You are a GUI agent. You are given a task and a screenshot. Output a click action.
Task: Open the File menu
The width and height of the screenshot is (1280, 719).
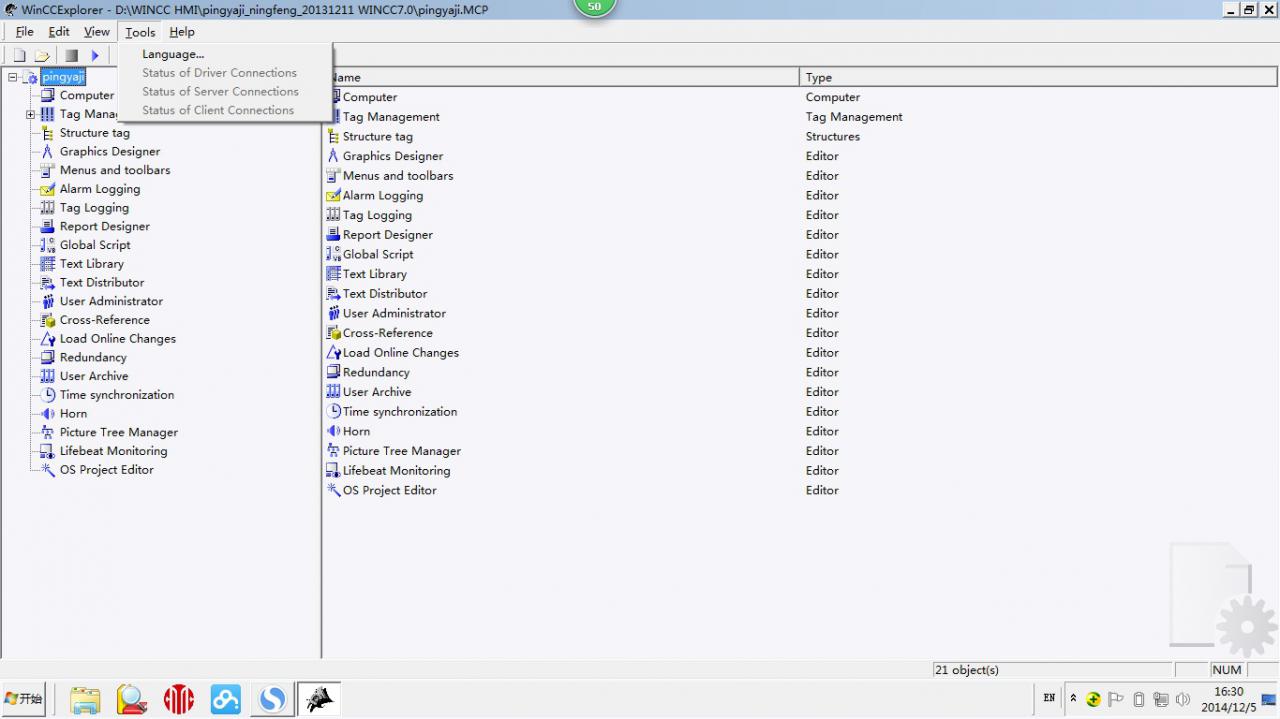(24, 32)
